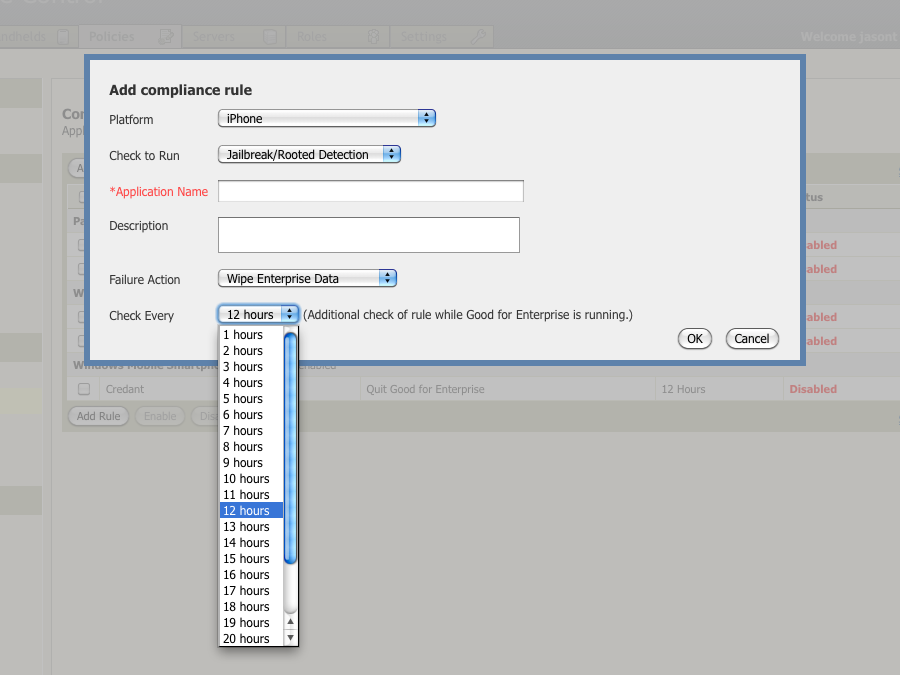
Task: Click the hours list scrollbar thumb
Action: (290, 448)
